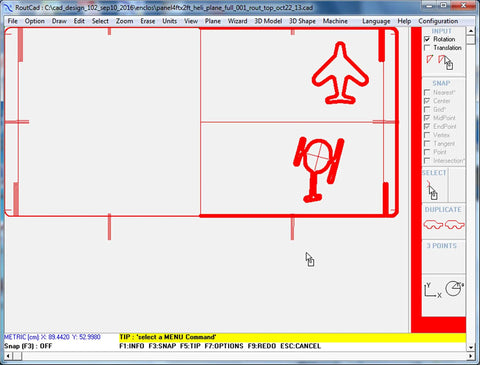Click the F7:OPTIONS shortcut label

(224, 346)
